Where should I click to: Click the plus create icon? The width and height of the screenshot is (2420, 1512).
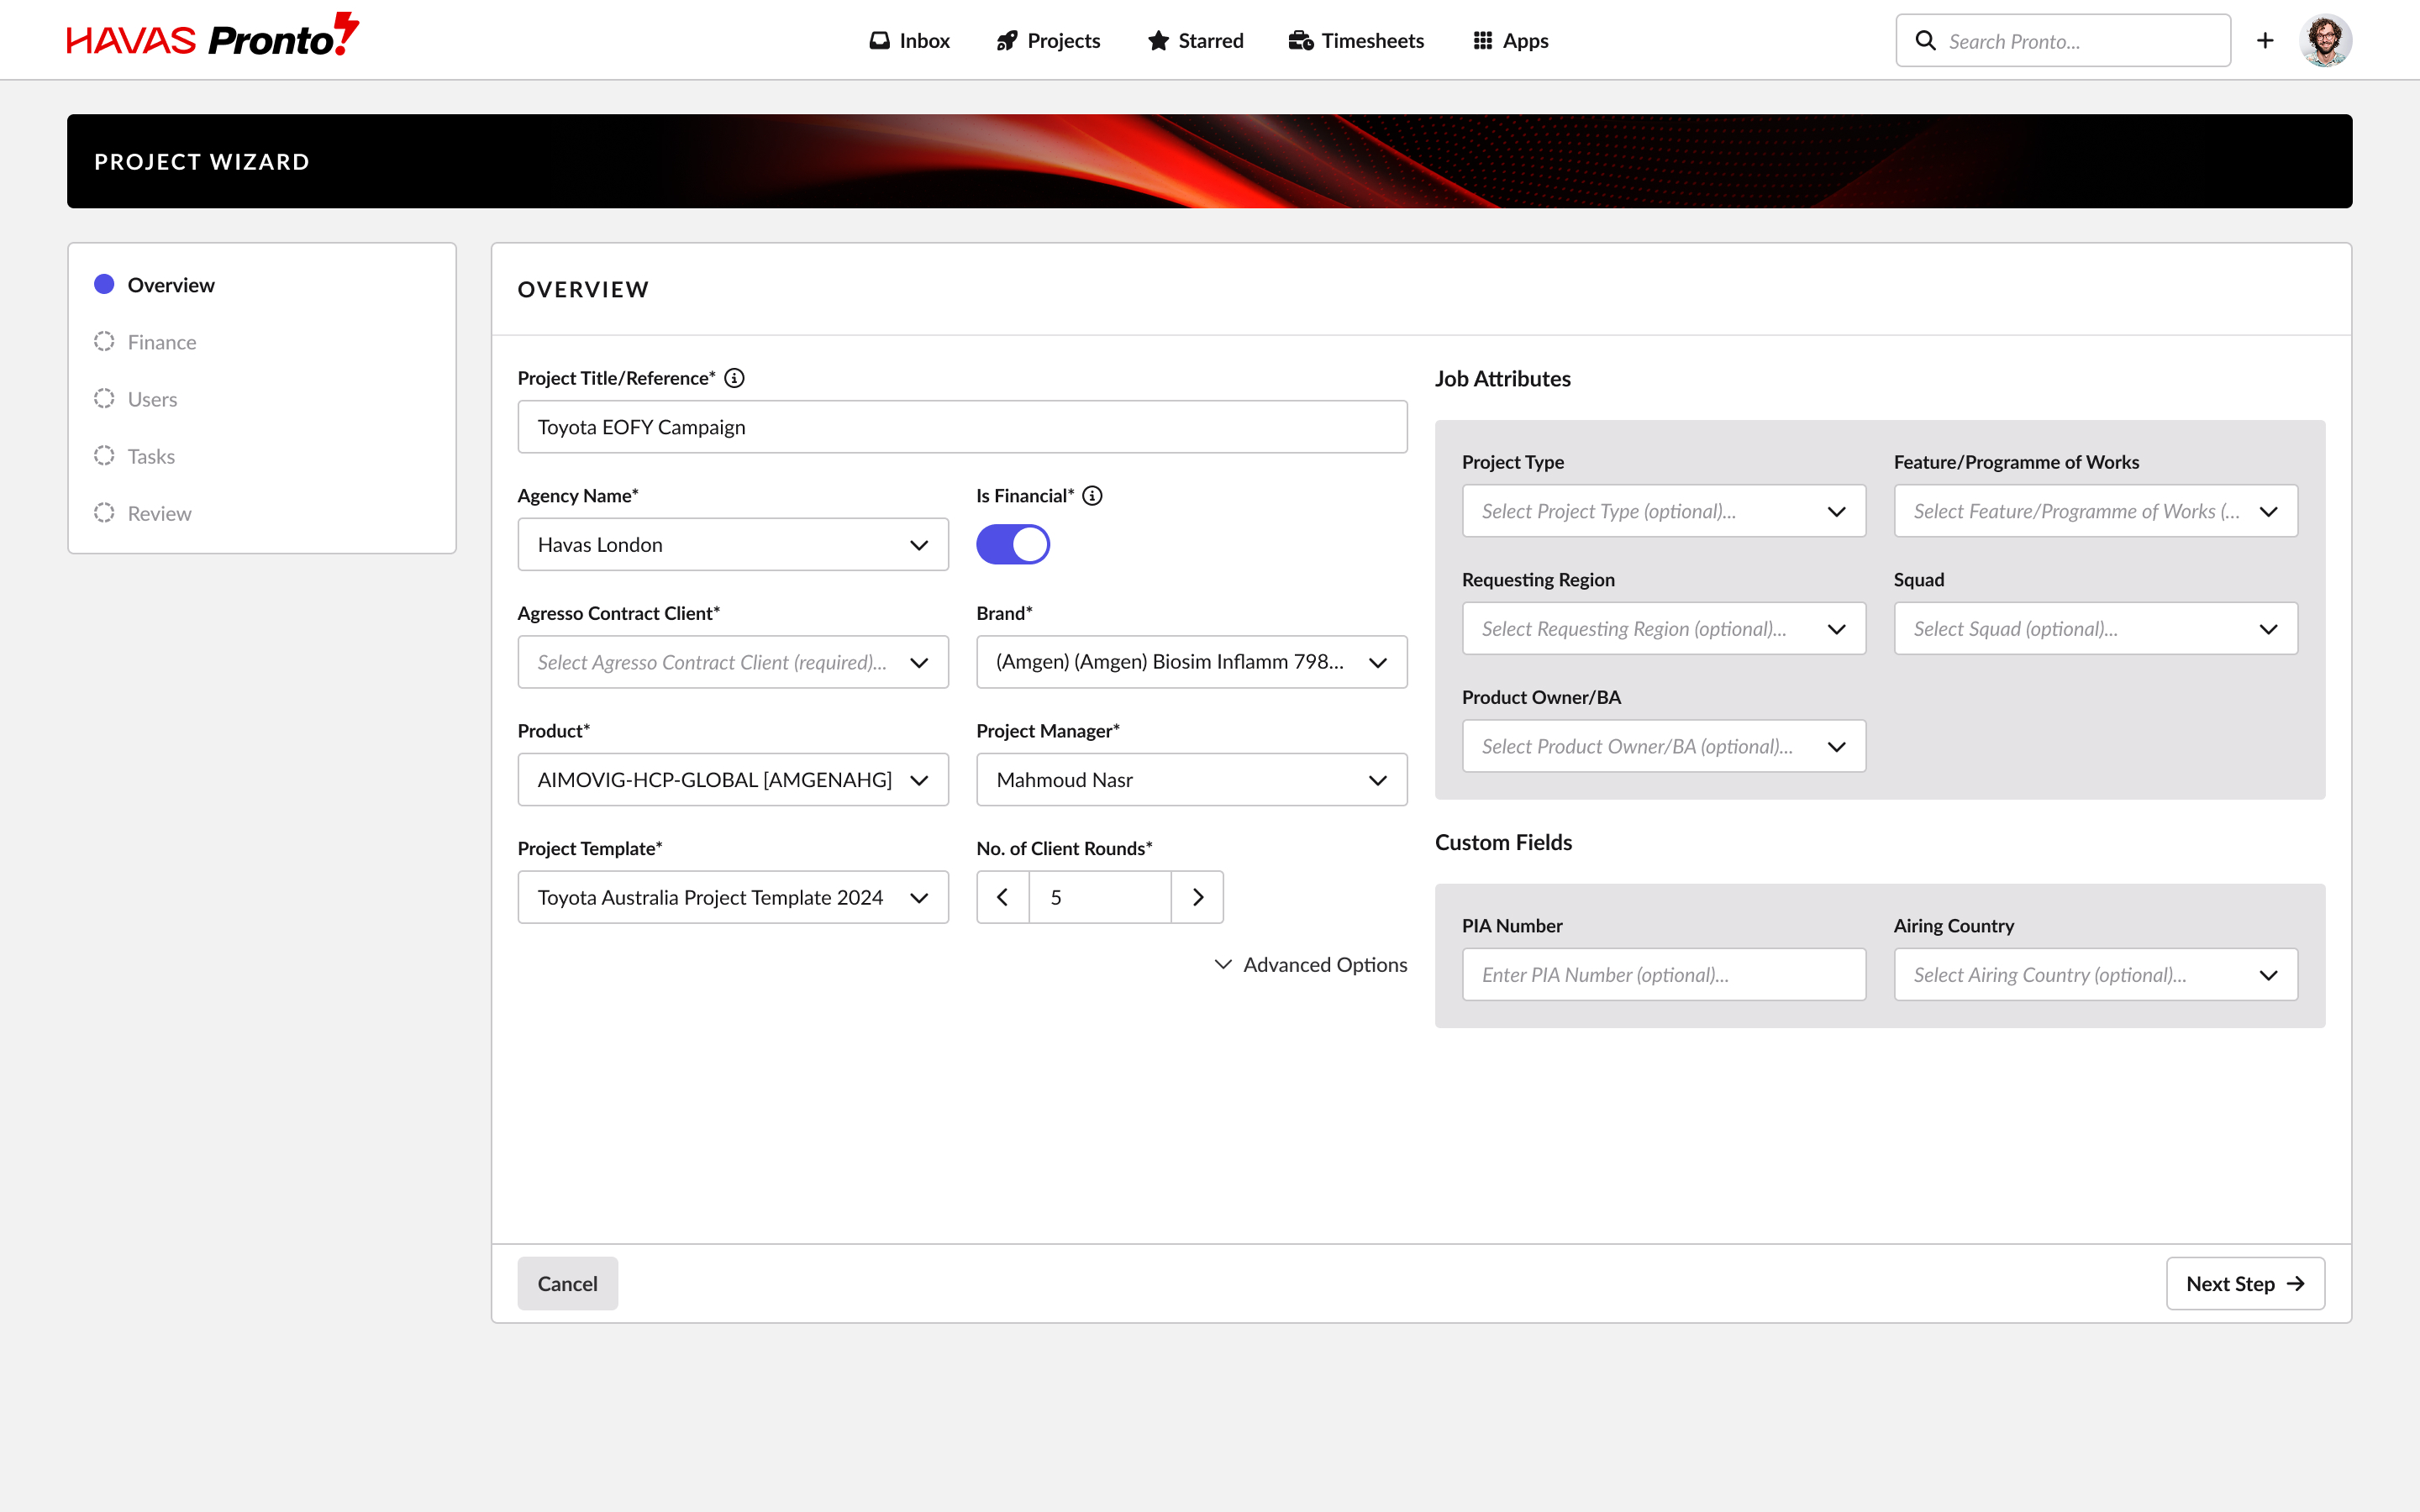point(2265,41)
